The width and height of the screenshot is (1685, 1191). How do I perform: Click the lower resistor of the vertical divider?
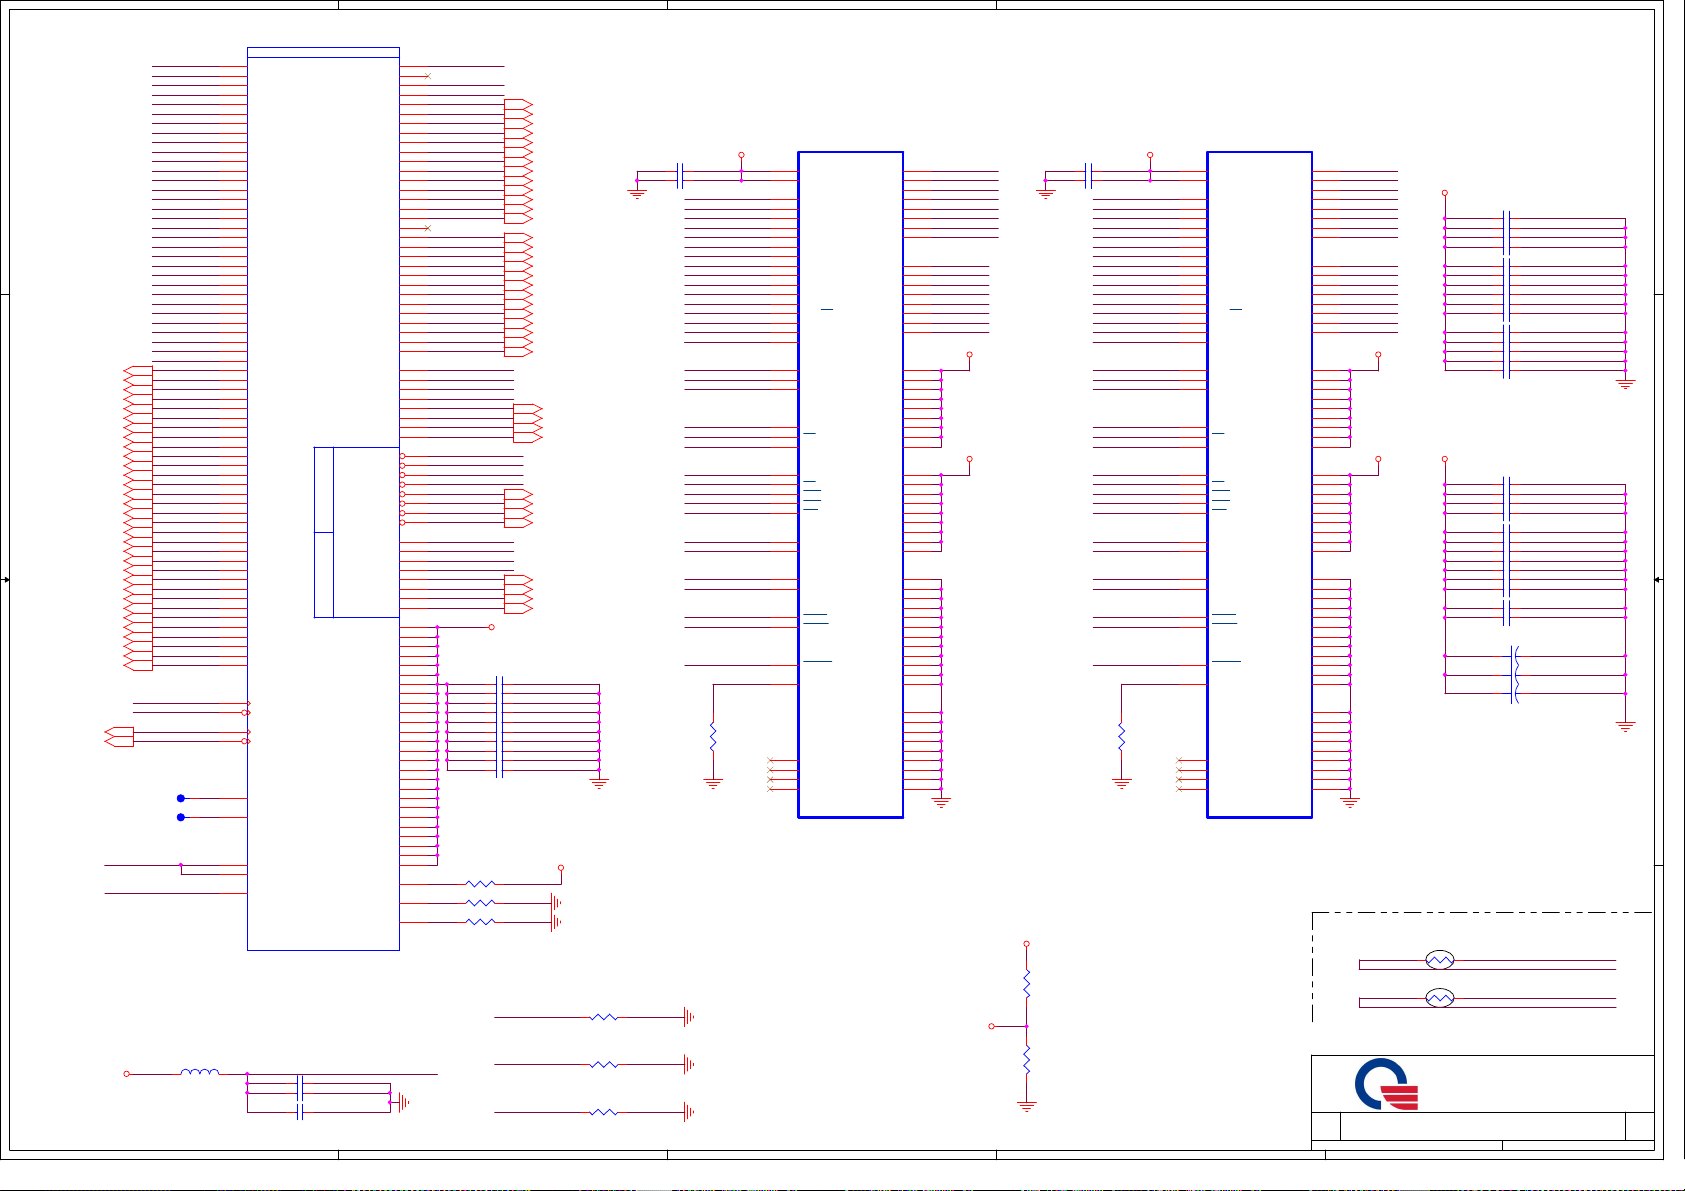click(x=1026, y=1060)
